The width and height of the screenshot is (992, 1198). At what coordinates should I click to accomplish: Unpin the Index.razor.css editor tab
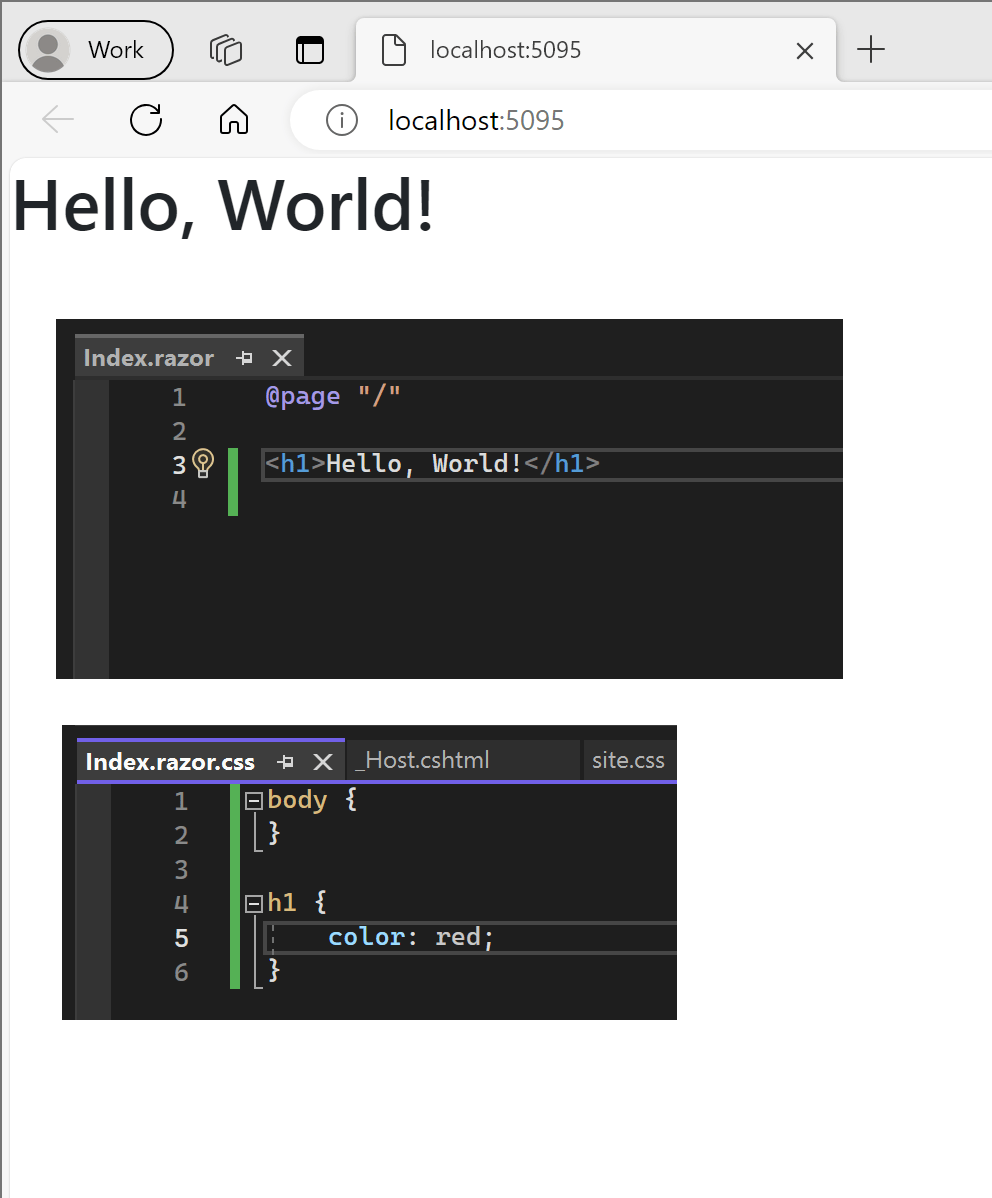(286, 761)
